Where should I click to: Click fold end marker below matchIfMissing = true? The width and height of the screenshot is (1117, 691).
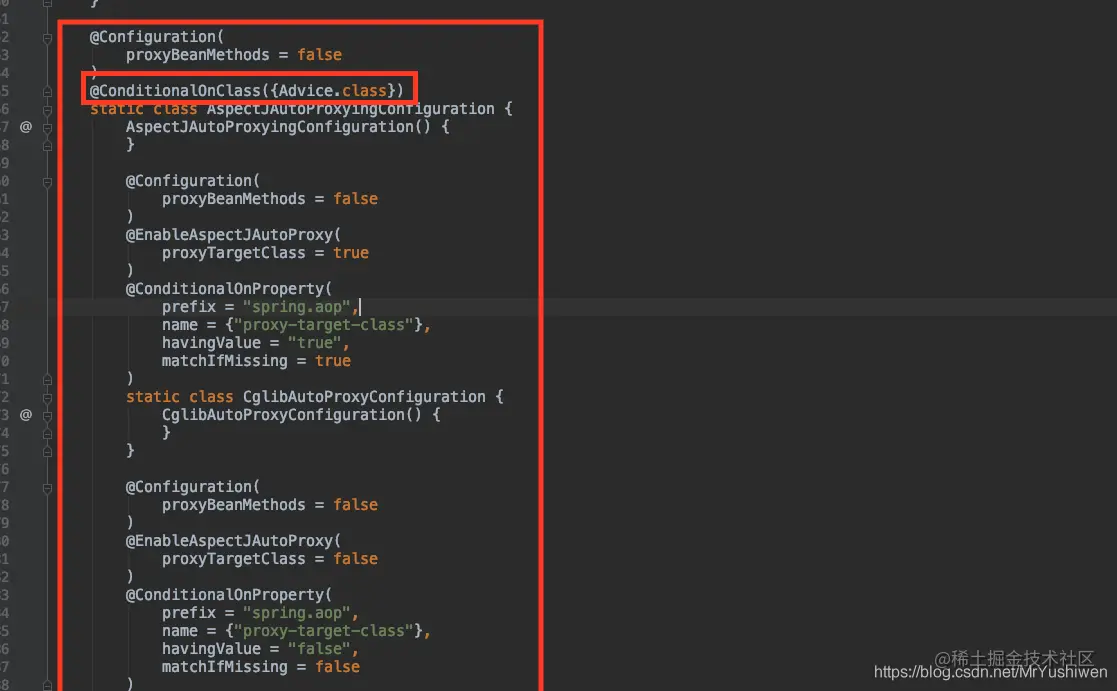[x=47, y=380]
